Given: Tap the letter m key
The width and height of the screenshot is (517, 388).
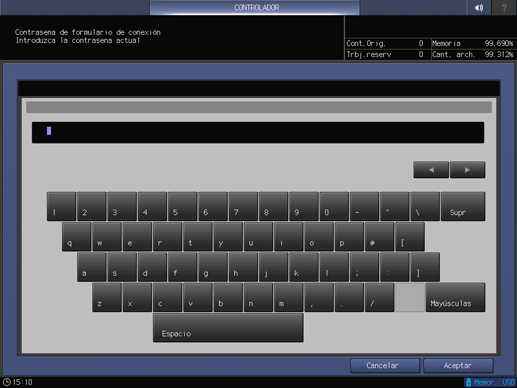Looking at the screenshot, I should click(289, 298).
